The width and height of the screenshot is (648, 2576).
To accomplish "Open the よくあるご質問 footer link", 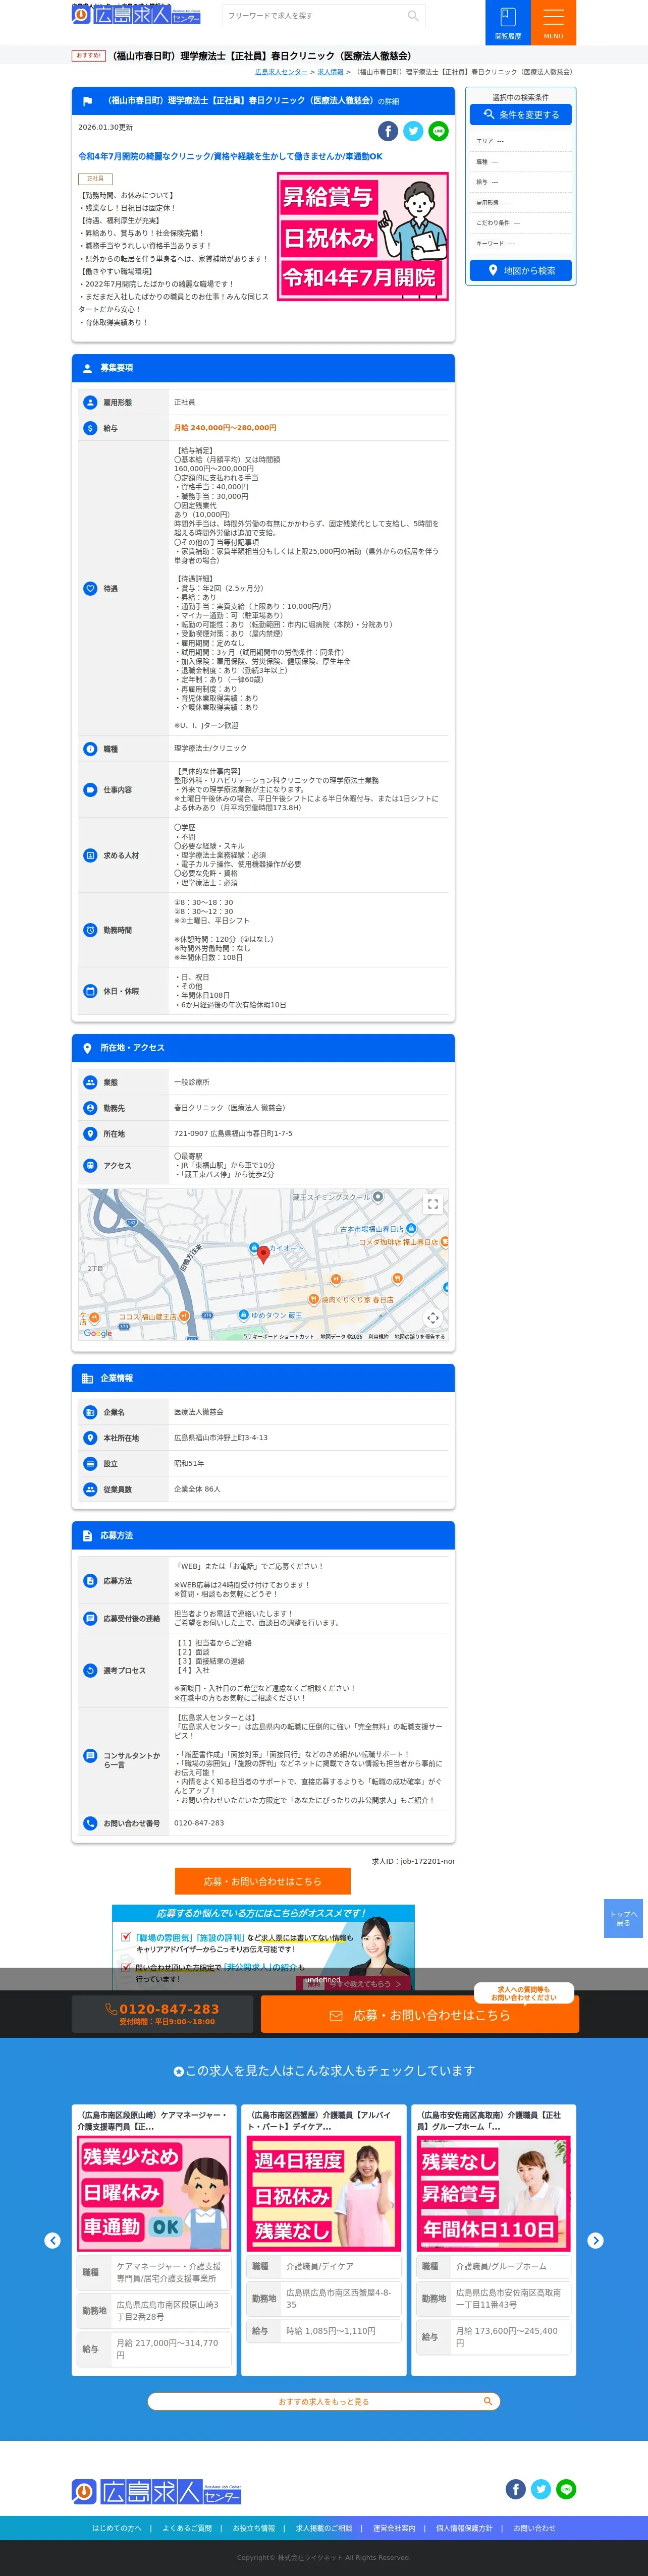I will click(187, 2528).
